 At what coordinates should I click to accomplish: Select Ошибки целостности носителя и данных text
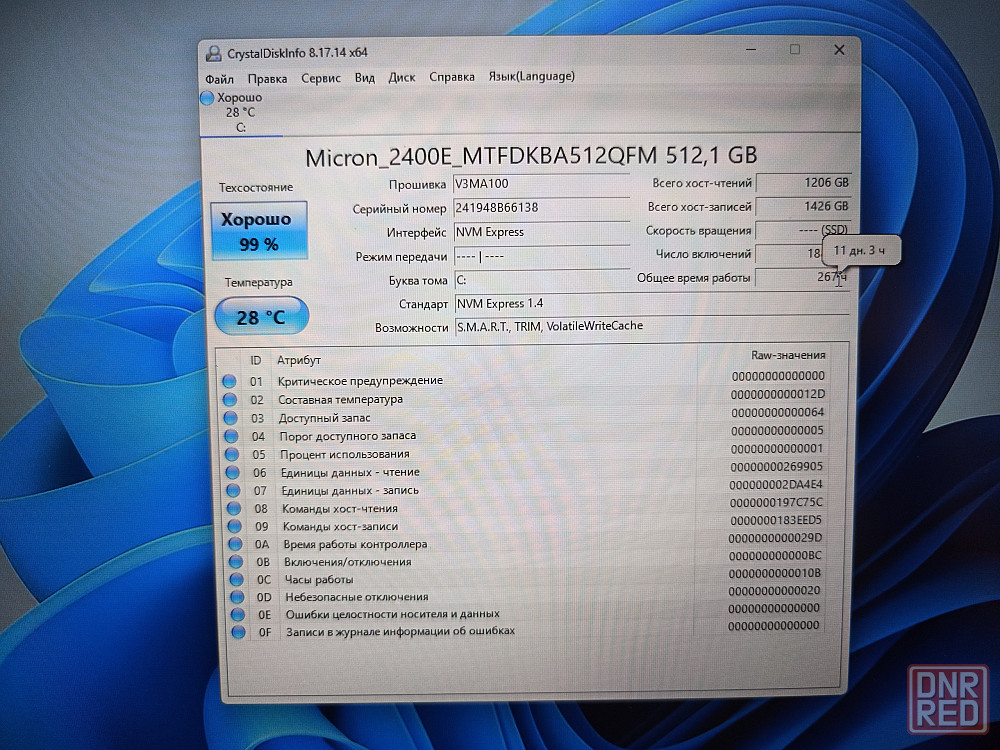(x=393, y=614)
